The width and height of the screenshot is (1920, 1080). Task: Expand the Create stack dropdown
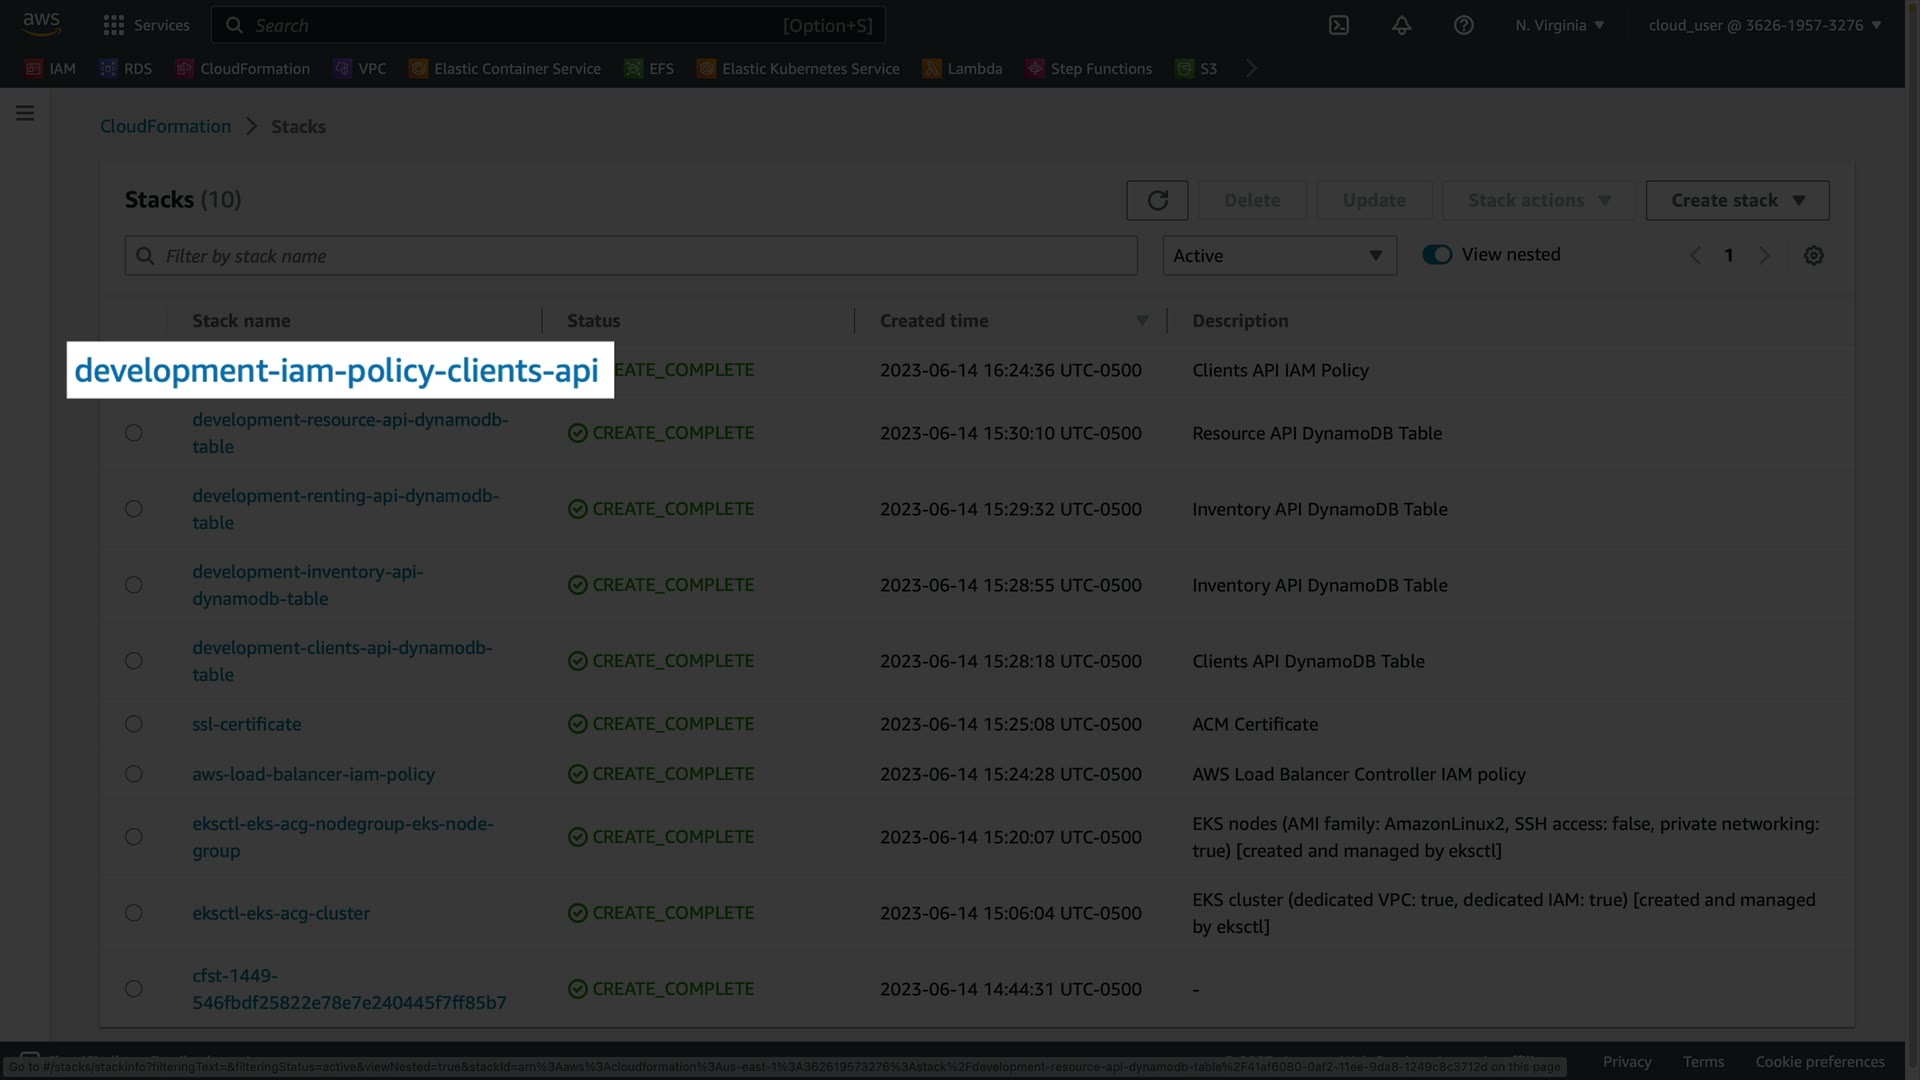pyautogui.click(x=1737, y=200)
